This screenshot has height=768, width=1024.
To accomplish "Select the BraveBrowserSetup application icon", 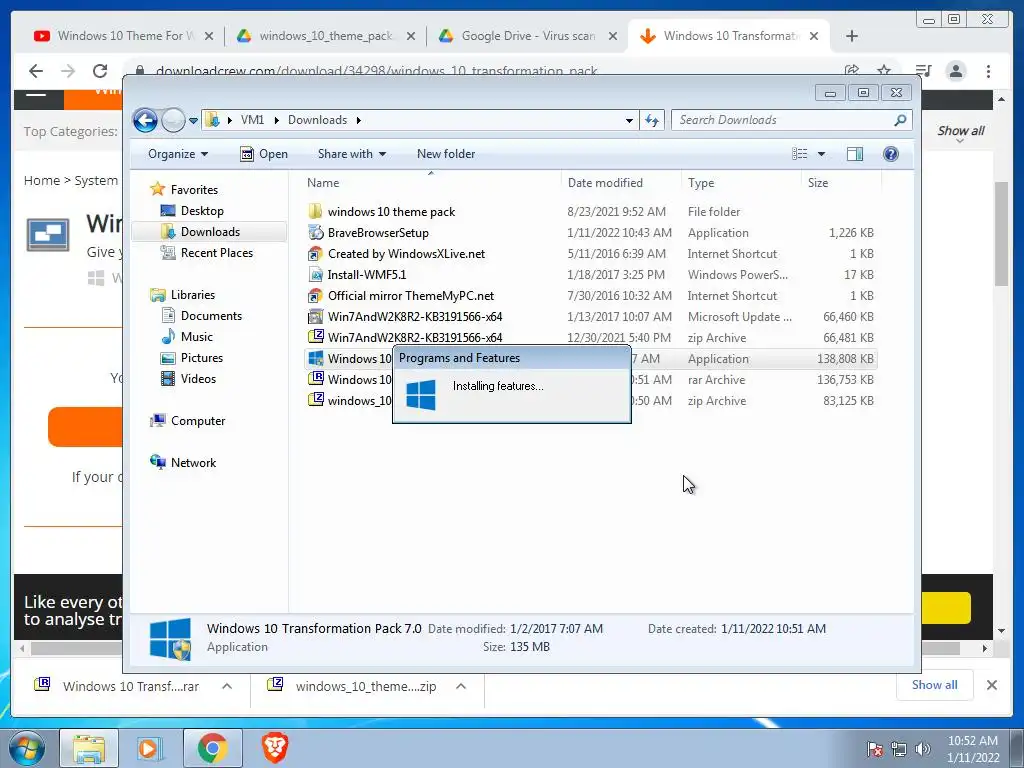I will pyautogui.click(x=315, y=232).
